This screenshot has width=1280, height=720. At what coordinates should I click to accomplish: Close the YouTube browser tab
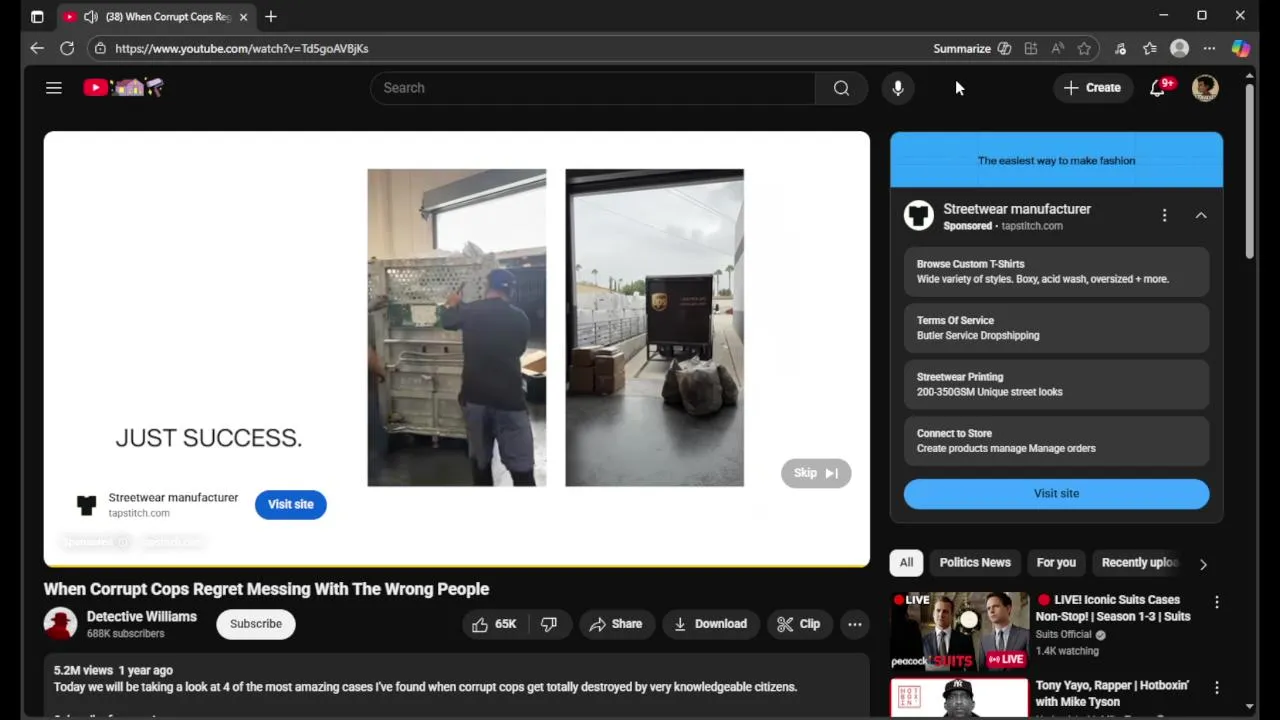[243, 17]
